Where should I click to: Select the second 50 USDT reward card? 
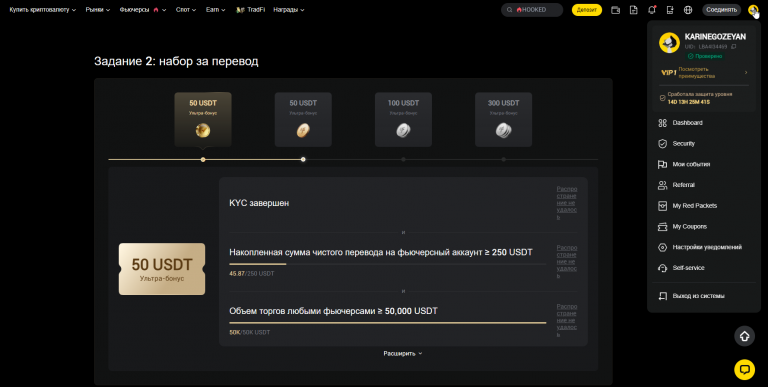click(303, 120)
